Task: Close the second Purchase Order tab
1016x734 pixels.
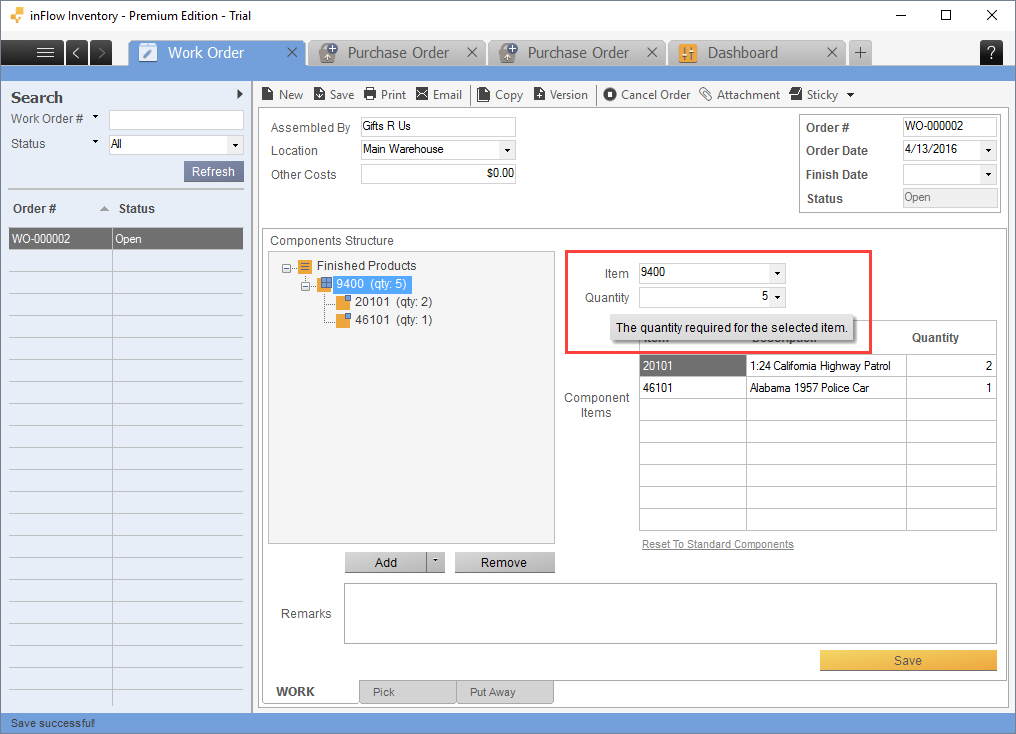Action: click(x=652, y=52)
